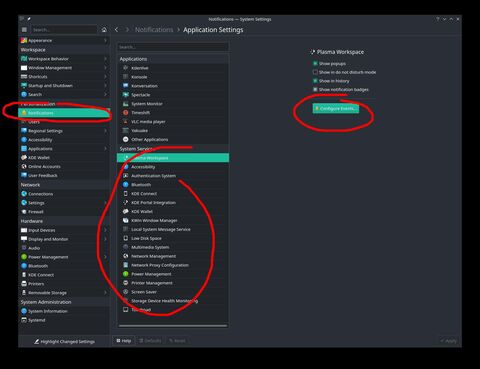The width and height of the screenshot is (480, 369).
Task: Expand the Appearance category arrow
Action: pyautogui.click(x=105, y=40)
